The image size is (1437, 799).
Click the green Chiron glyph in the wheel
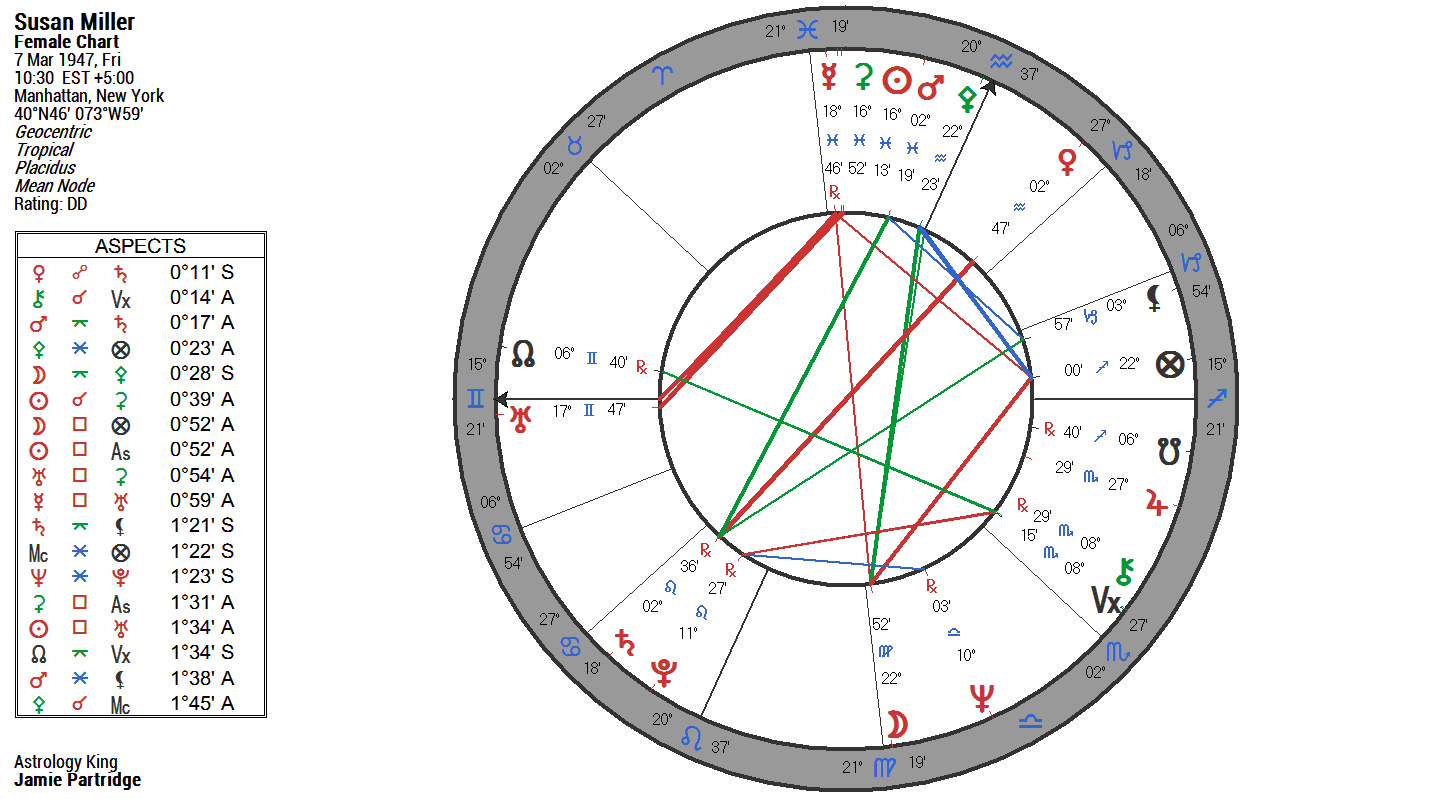click(x=1125, y=571)
